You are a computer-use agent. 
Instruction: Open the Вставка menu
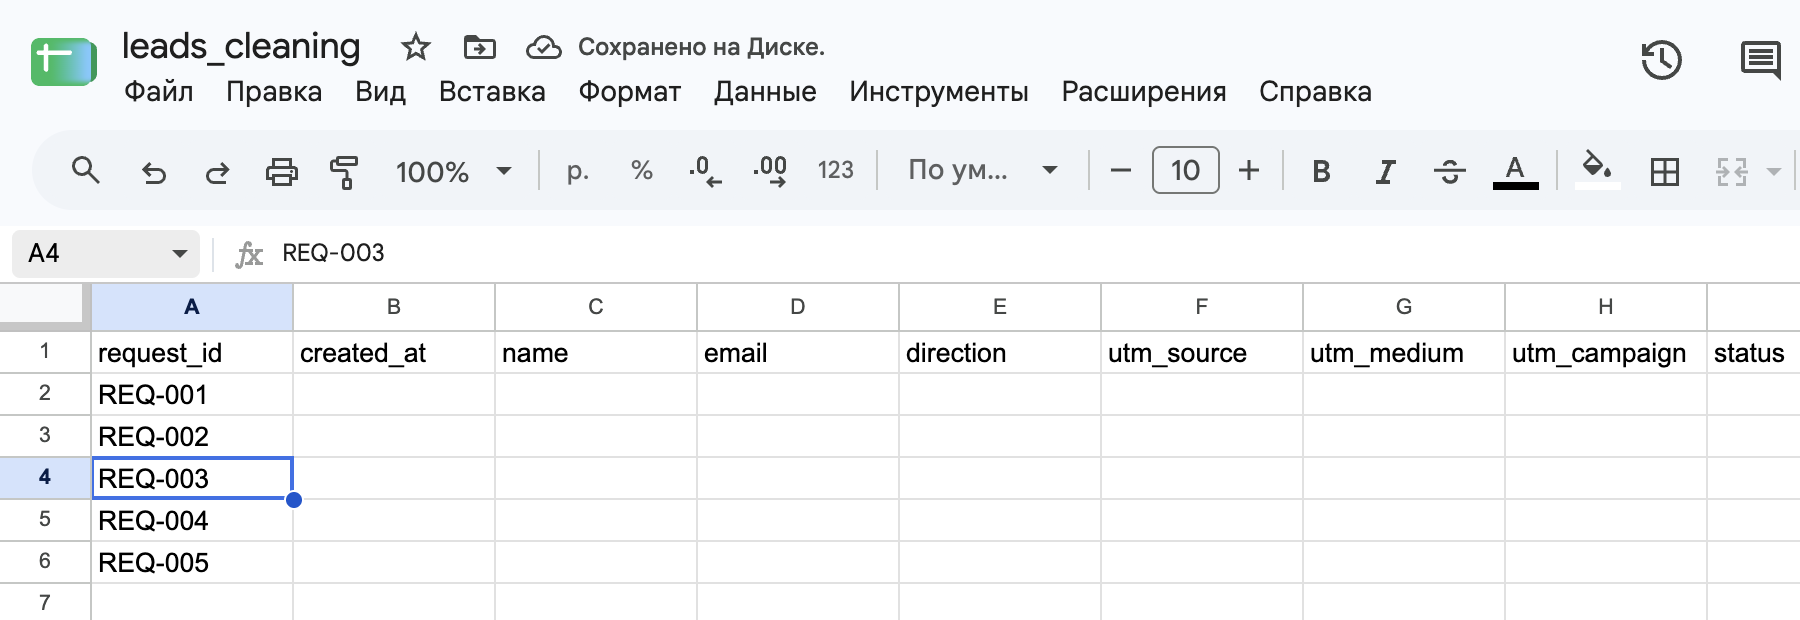click(492, 92)
